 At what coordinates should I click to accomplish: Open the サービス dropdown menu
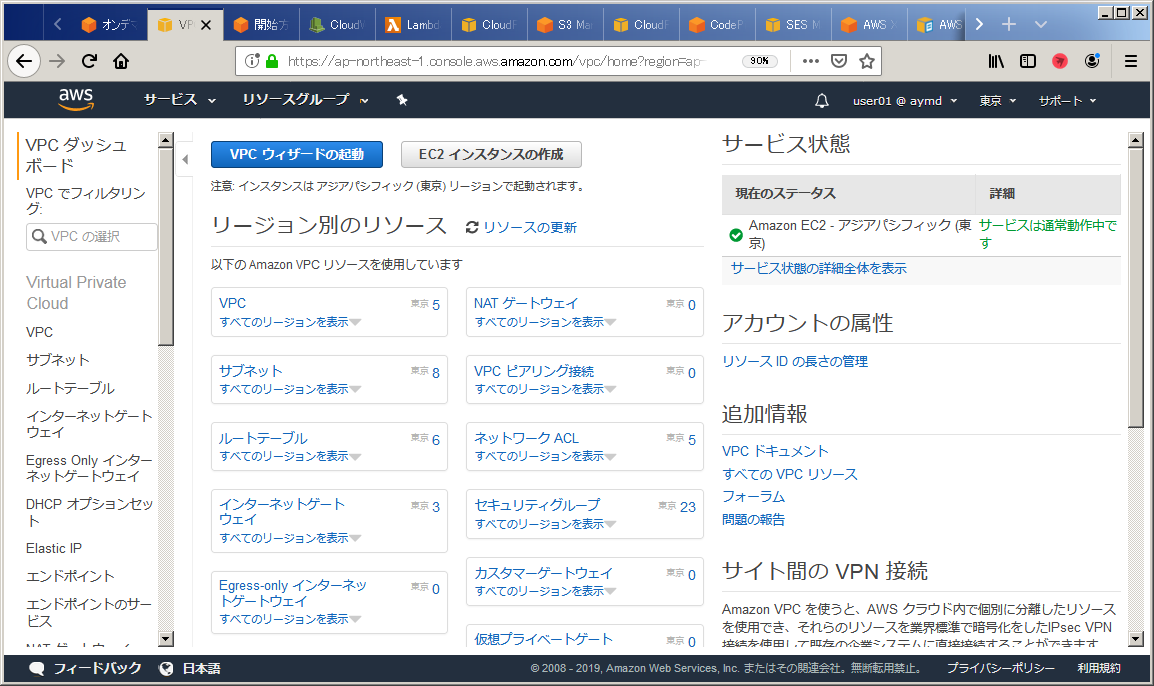(180, 99)
